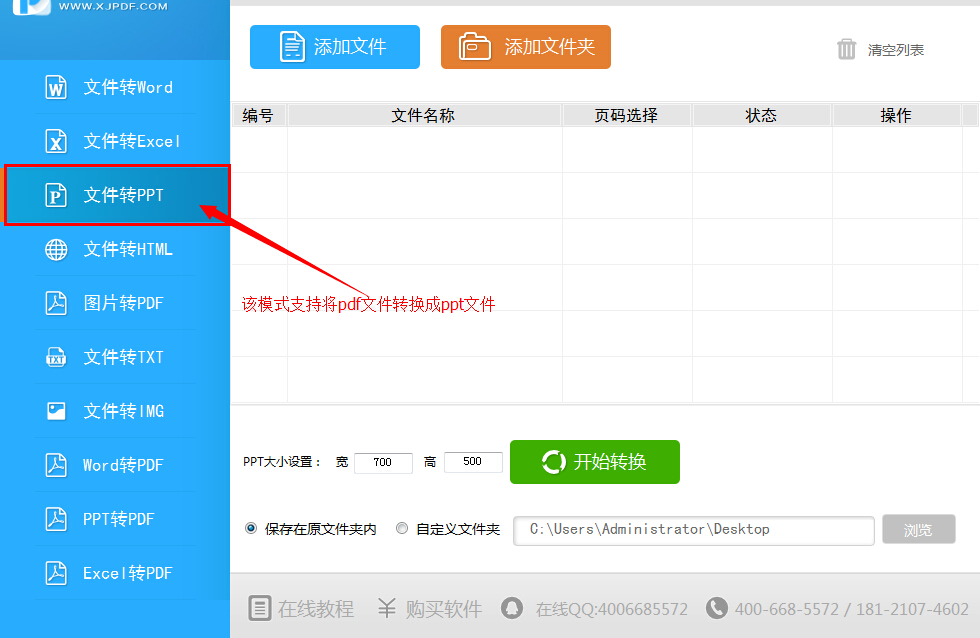The image size is (980, 638).
Task: Click the TXT file icon in sidebar
Action: tap(56, 357)
